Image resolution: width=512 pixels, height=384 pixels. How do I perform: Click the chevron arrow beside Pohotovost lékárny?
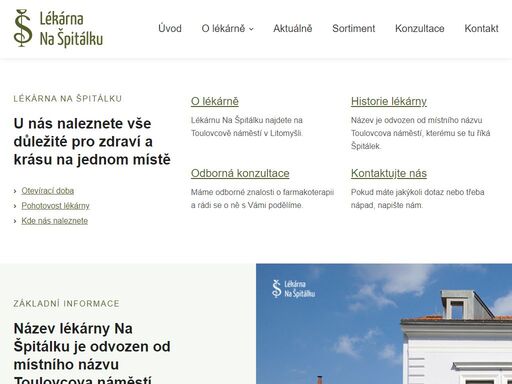click(15, 206)
